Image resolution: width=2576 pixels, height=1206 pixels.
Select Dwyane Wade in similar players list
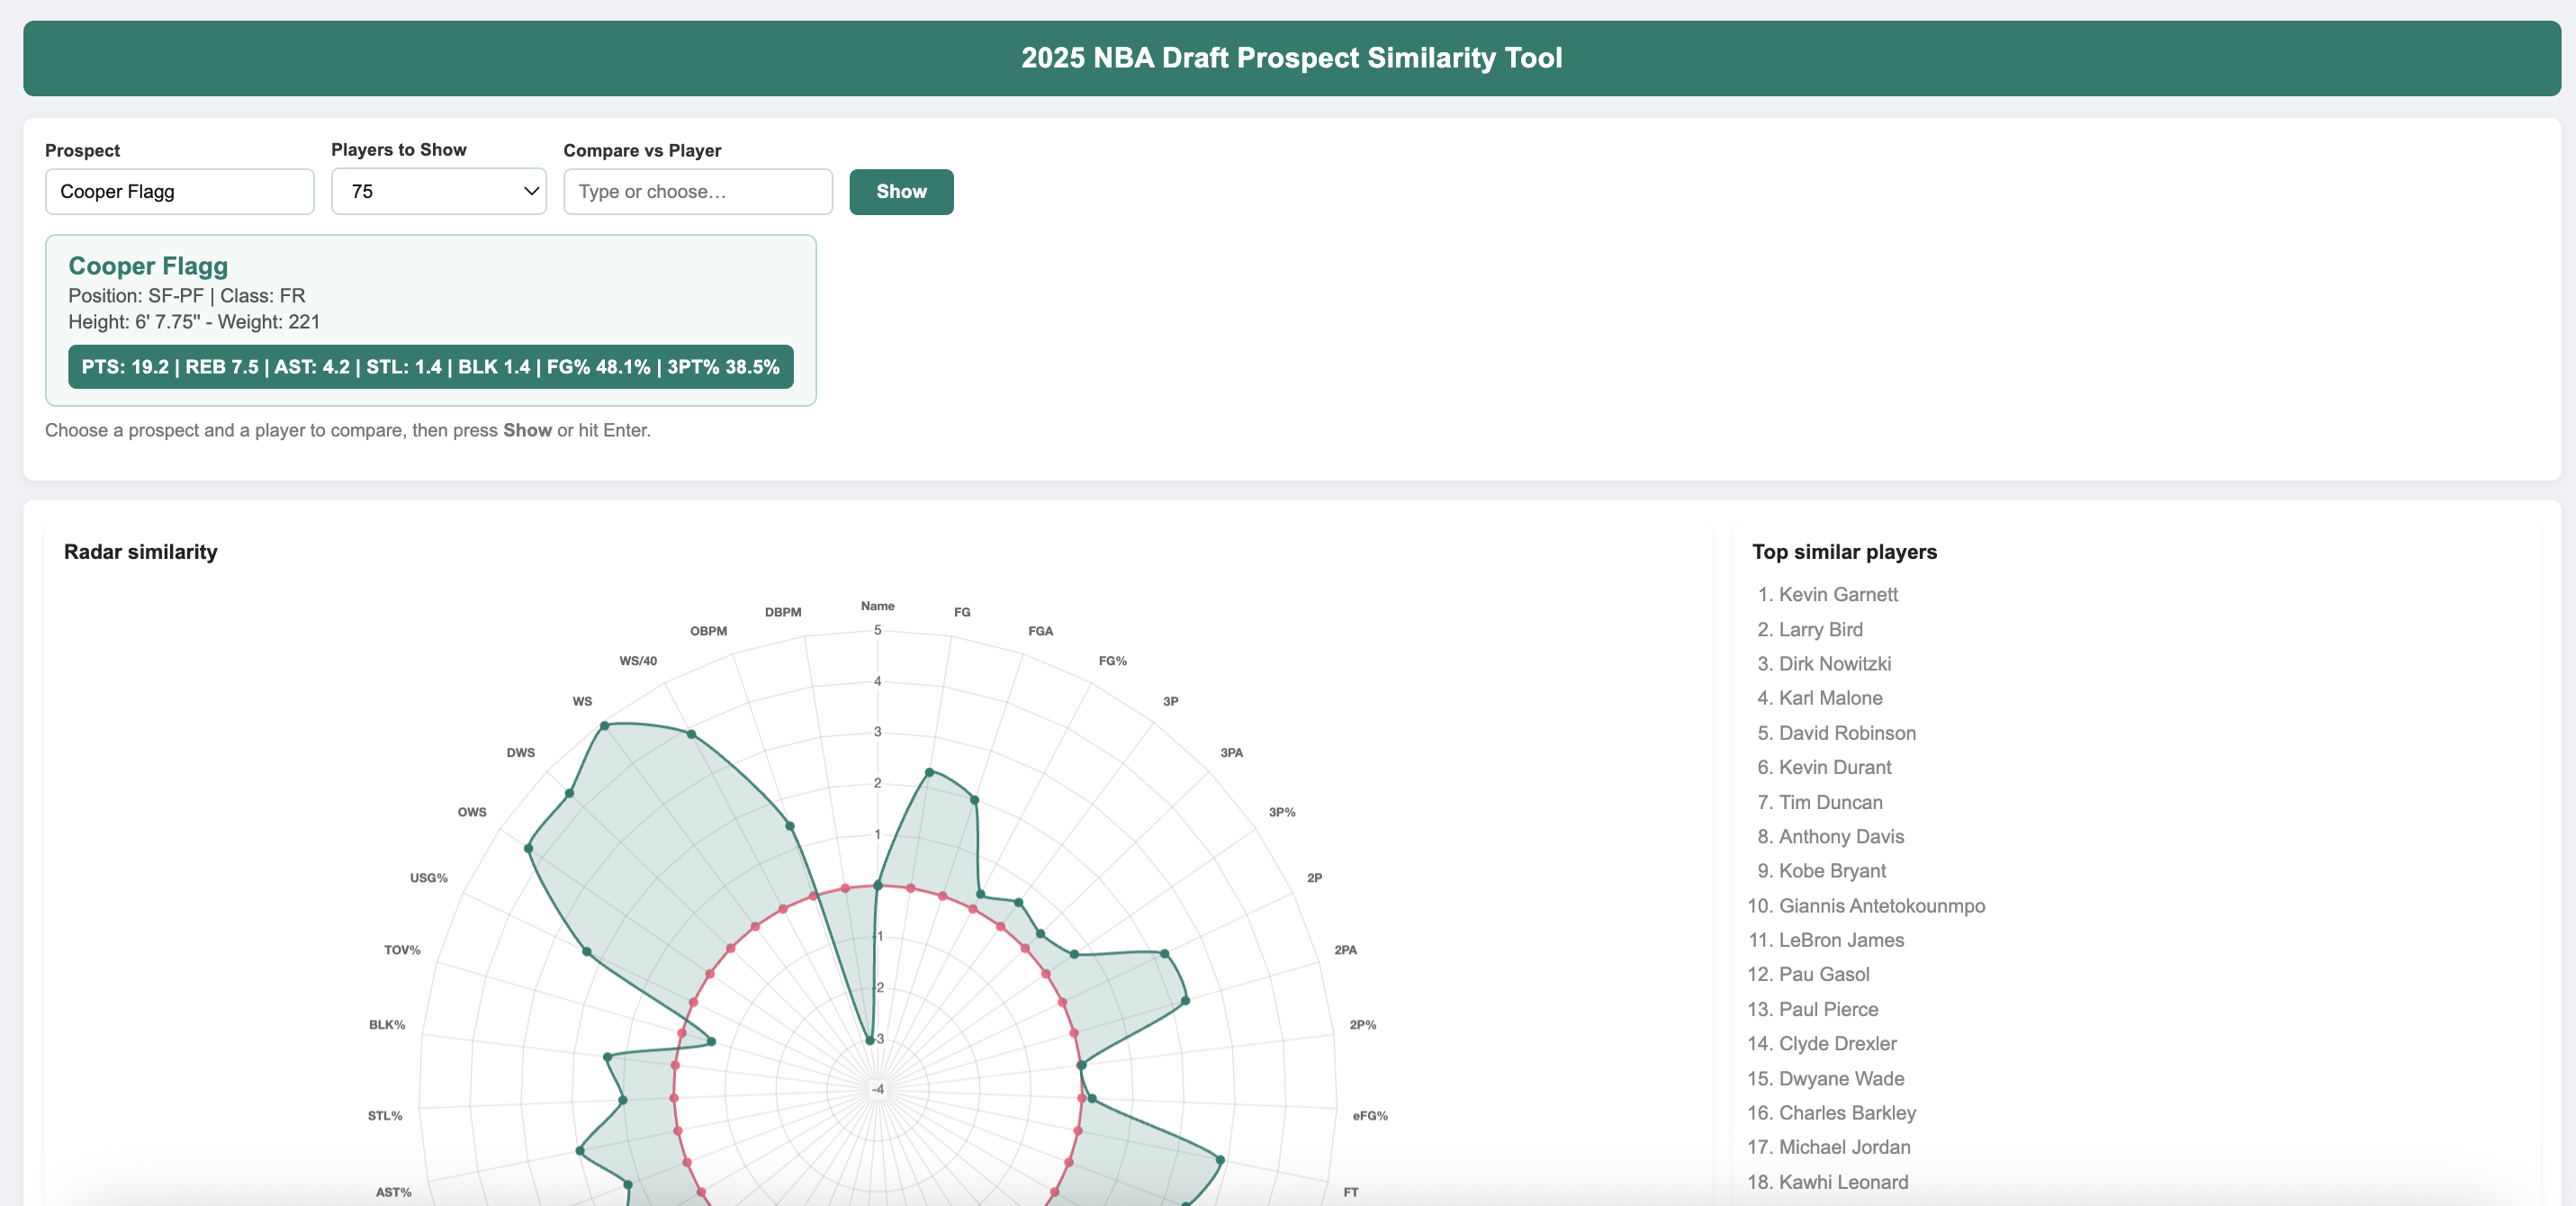pyautogui.click(x=1841, y=1078)
